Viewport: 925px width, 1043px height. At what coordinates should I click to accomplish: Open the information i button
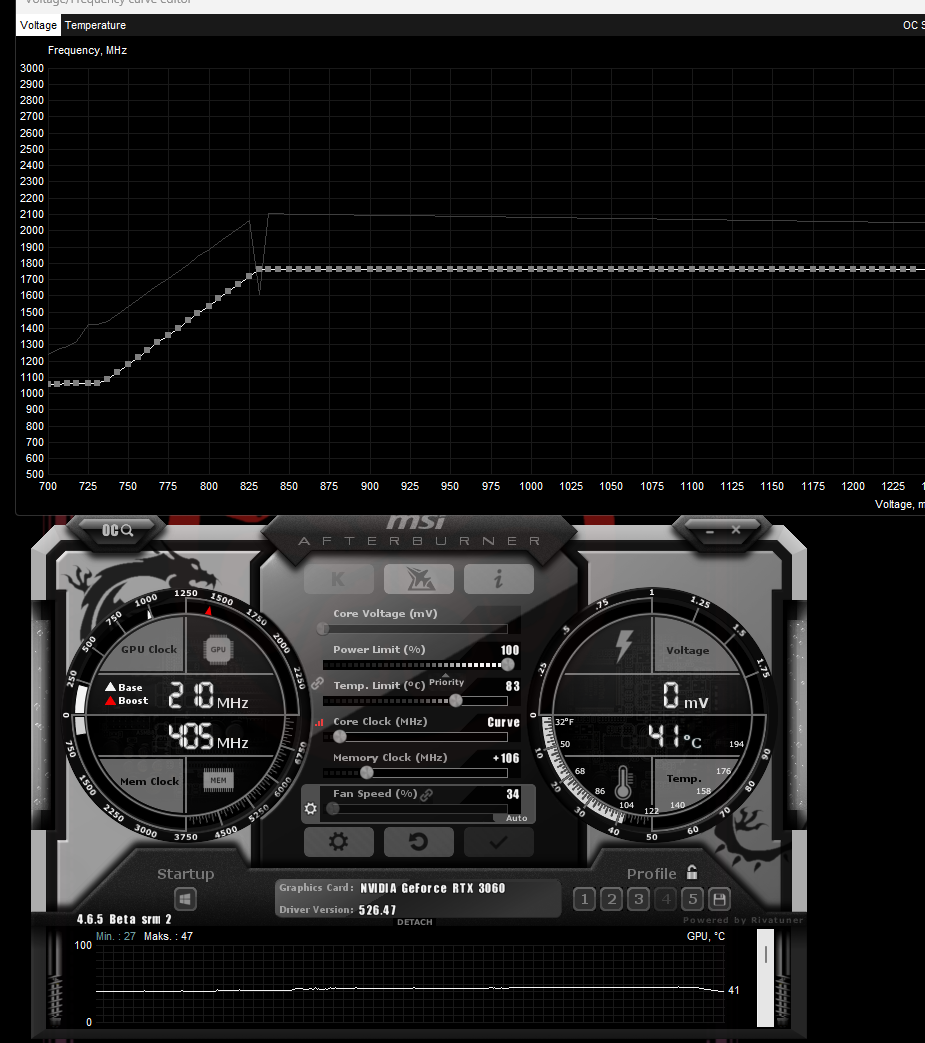click(x=499, y=579)
